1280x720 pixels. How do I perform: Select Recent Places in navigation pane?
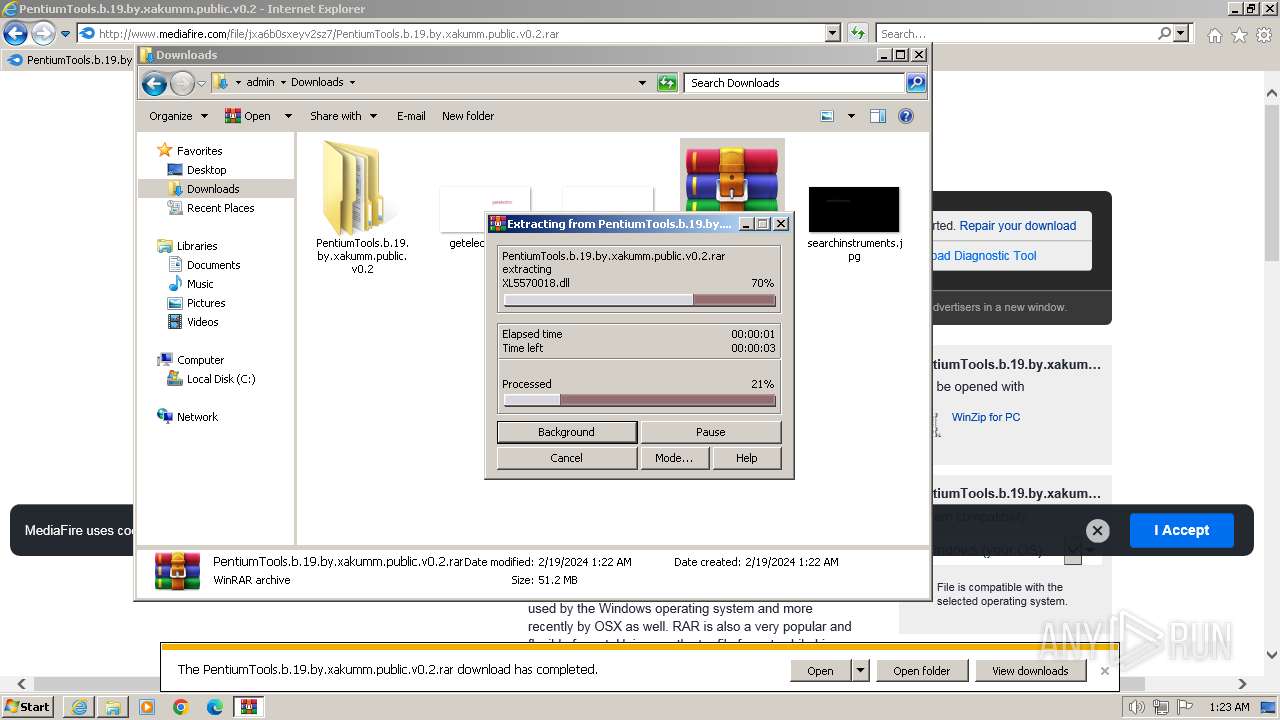[220, 208]
